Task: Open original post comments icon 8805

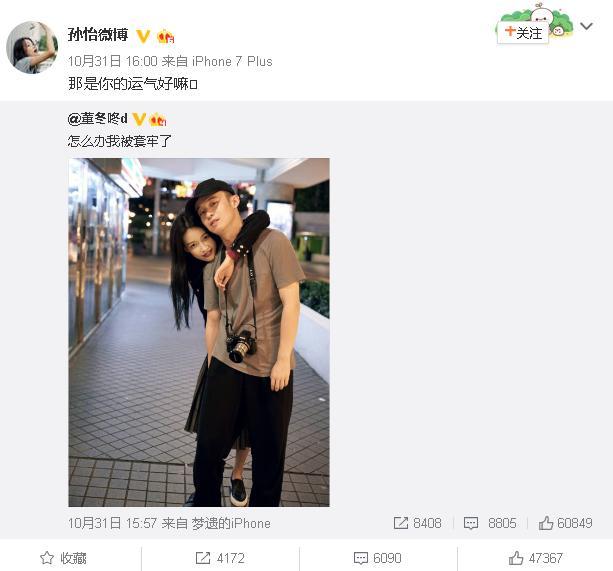Action: [x=490, y=523]
